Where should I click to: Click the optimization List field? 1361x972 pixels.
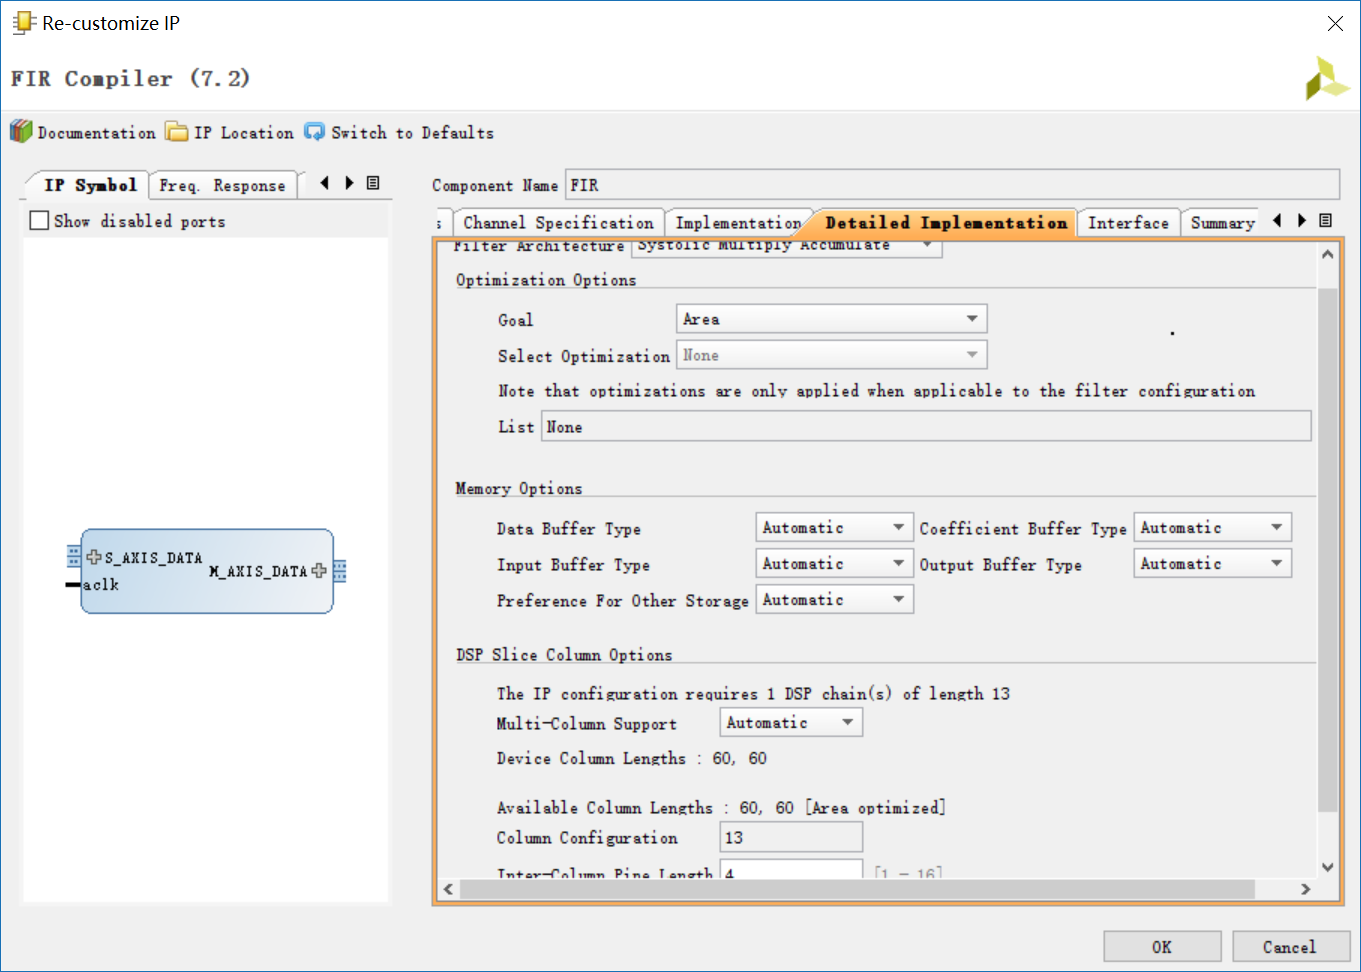click(926, 427)
